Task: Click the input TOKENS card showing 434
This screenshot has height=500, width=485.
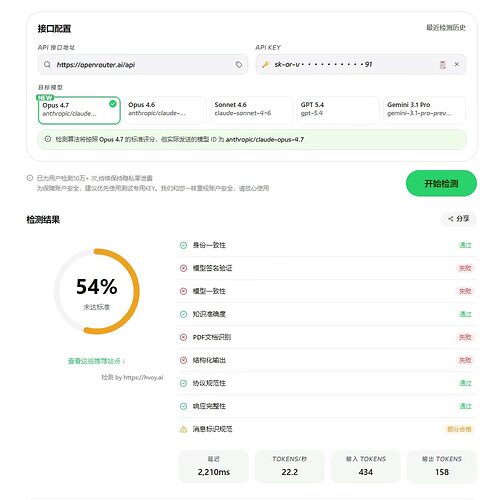Action: (366, 466)
